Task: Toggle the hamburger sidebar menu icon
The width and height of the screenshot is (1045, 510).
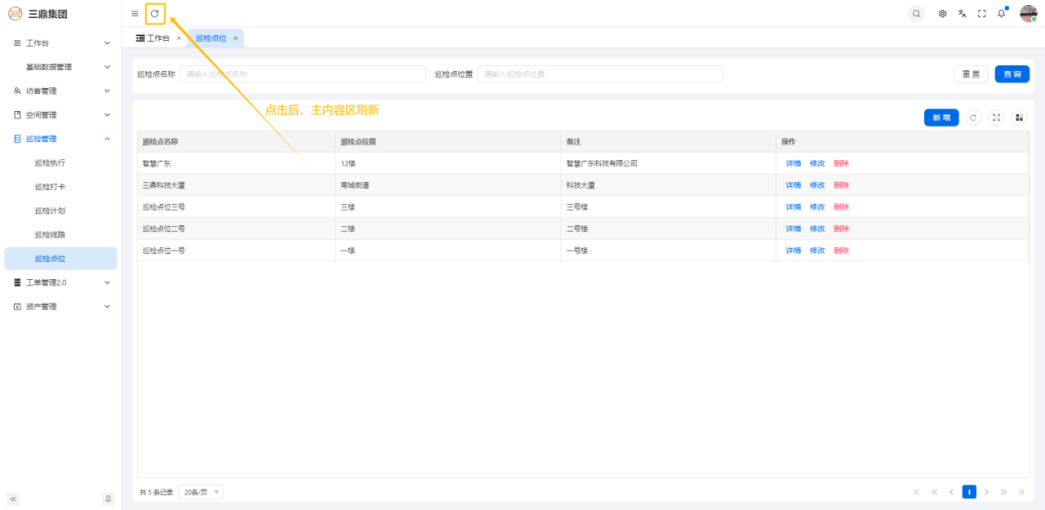Action: tap(135, 13)
